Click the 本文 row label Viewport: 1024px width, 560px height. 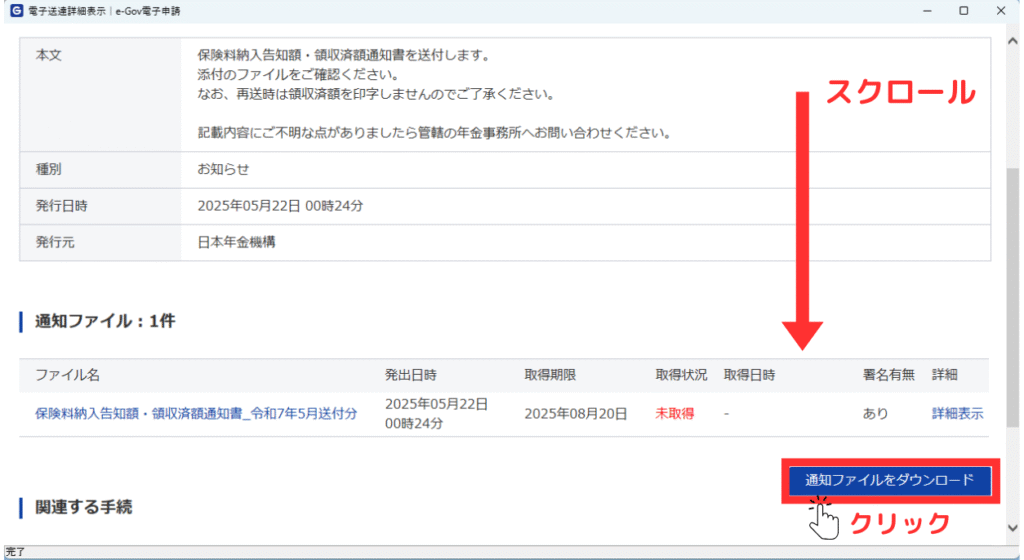48,55
